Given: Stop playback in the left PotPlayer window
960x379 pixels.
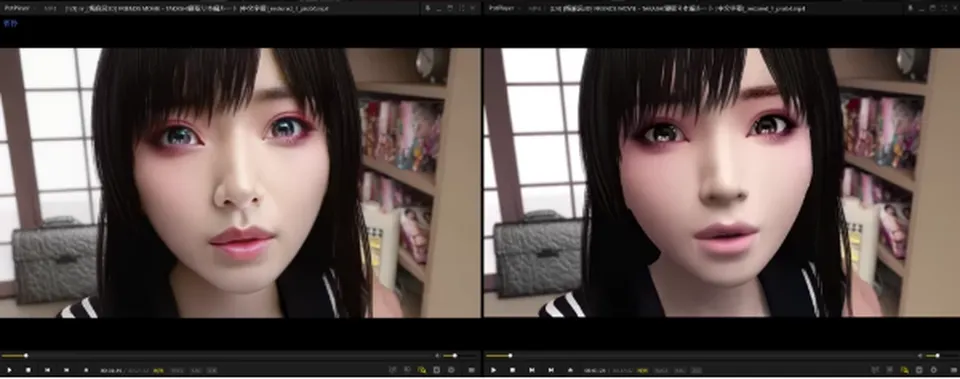Looking at the screenshot, I should coord(28,370).
